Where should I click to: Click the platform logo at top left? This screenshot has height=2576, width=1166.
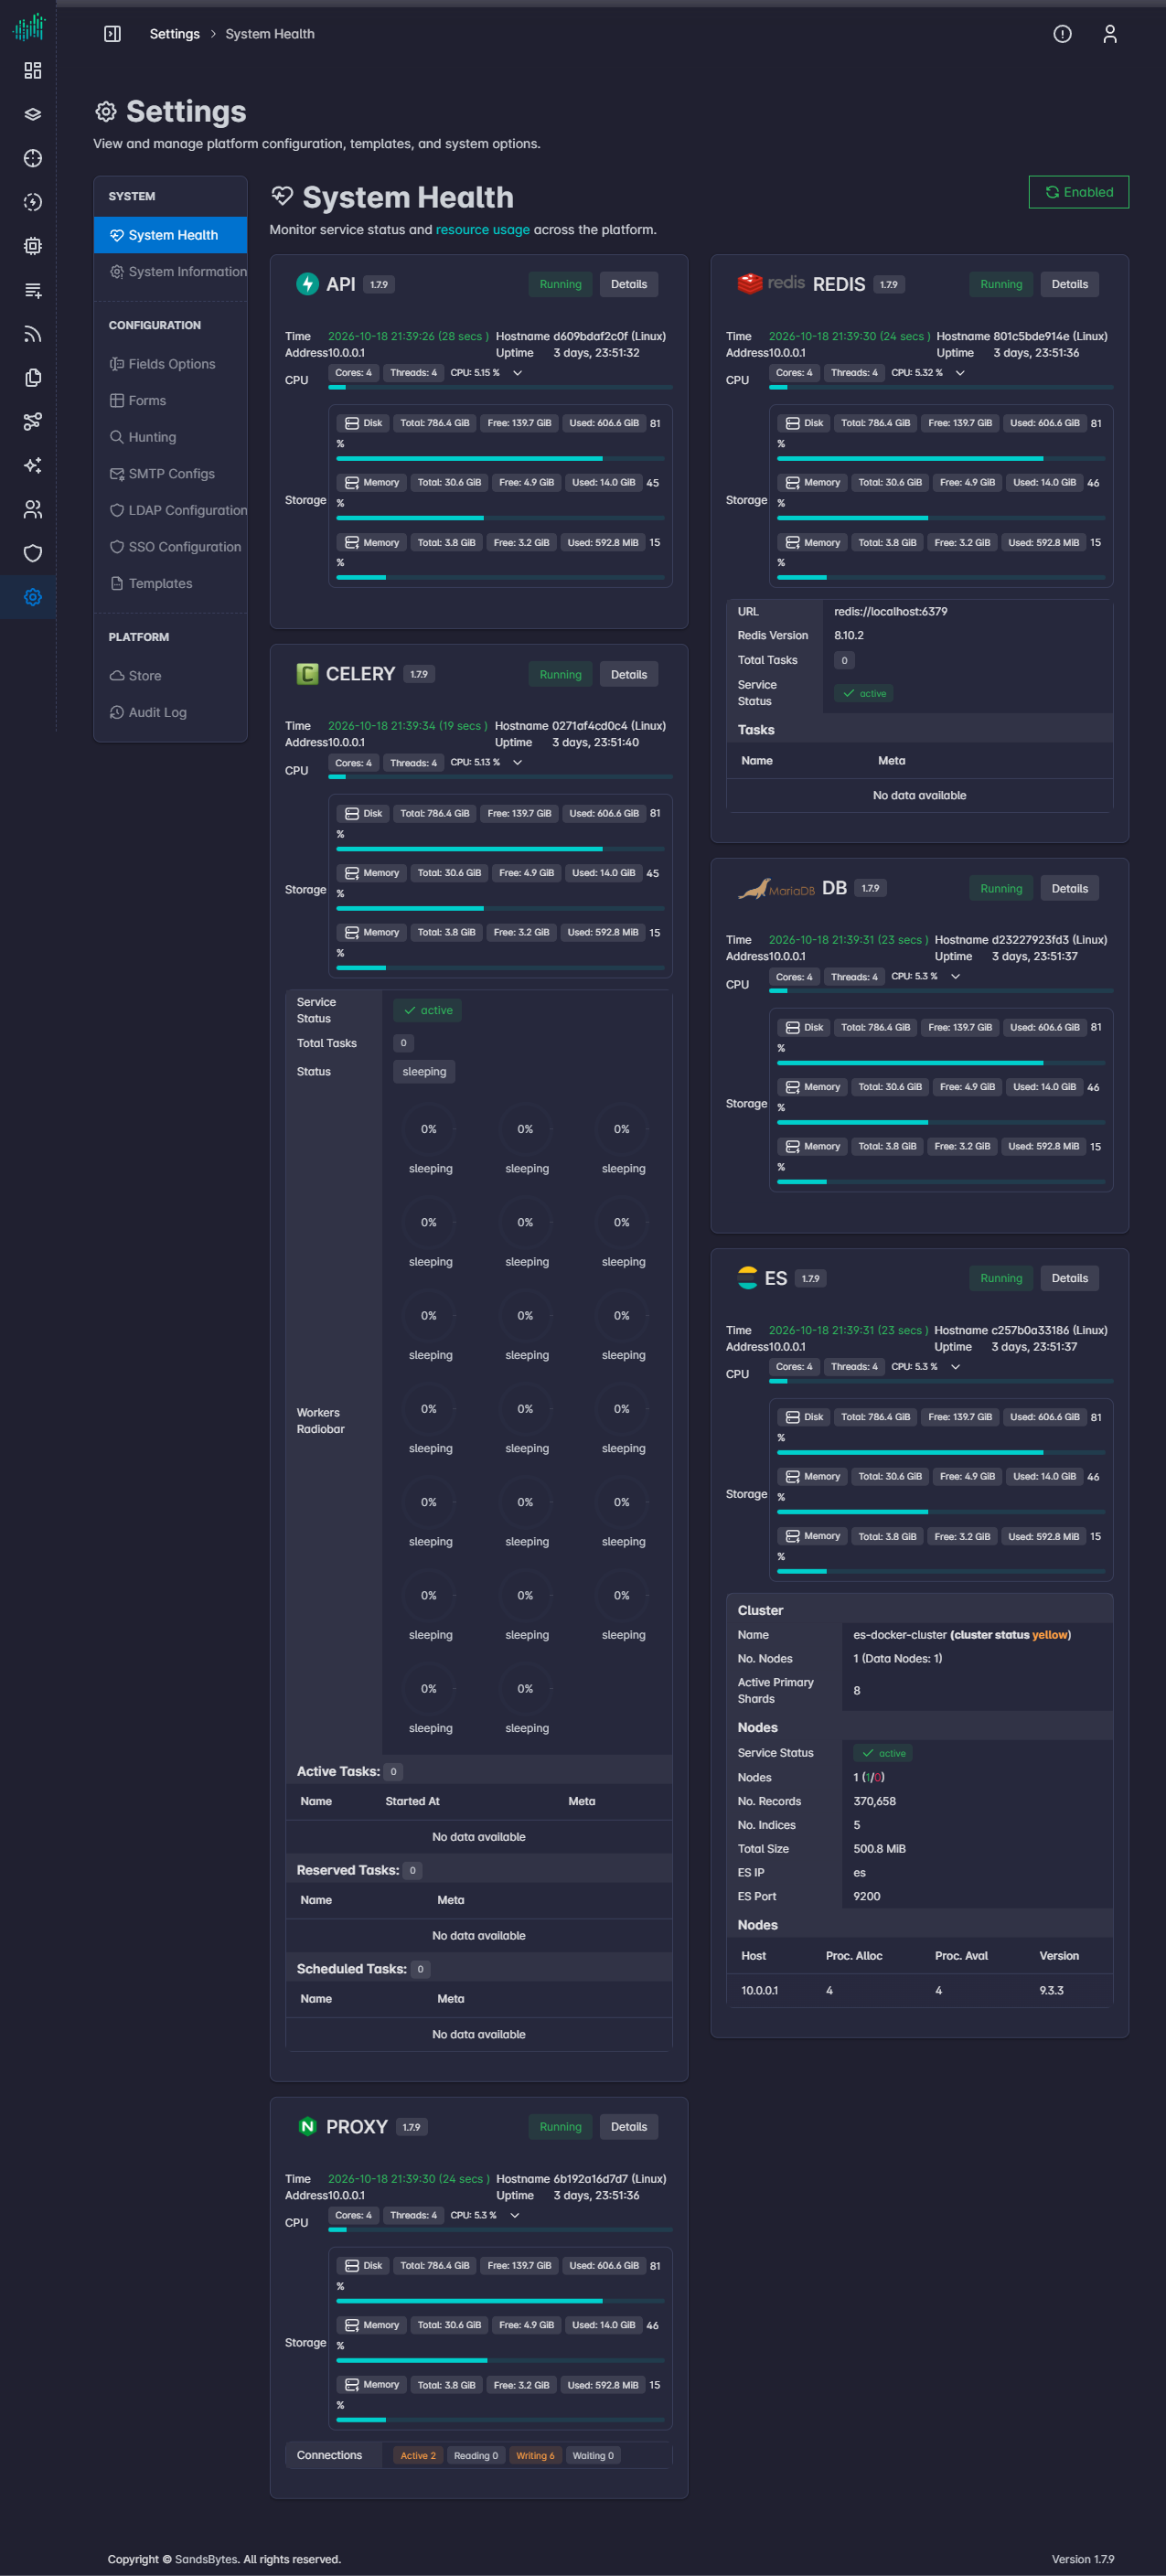[29, 27]
